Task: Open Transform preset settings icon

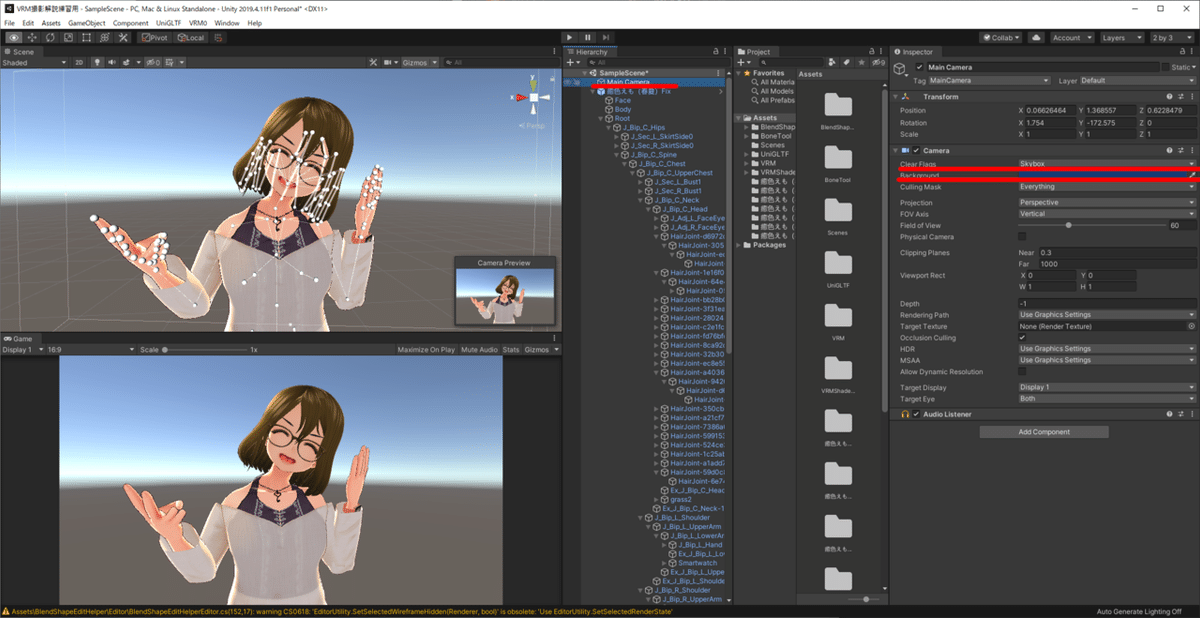Action: (x=1179, y=97)
